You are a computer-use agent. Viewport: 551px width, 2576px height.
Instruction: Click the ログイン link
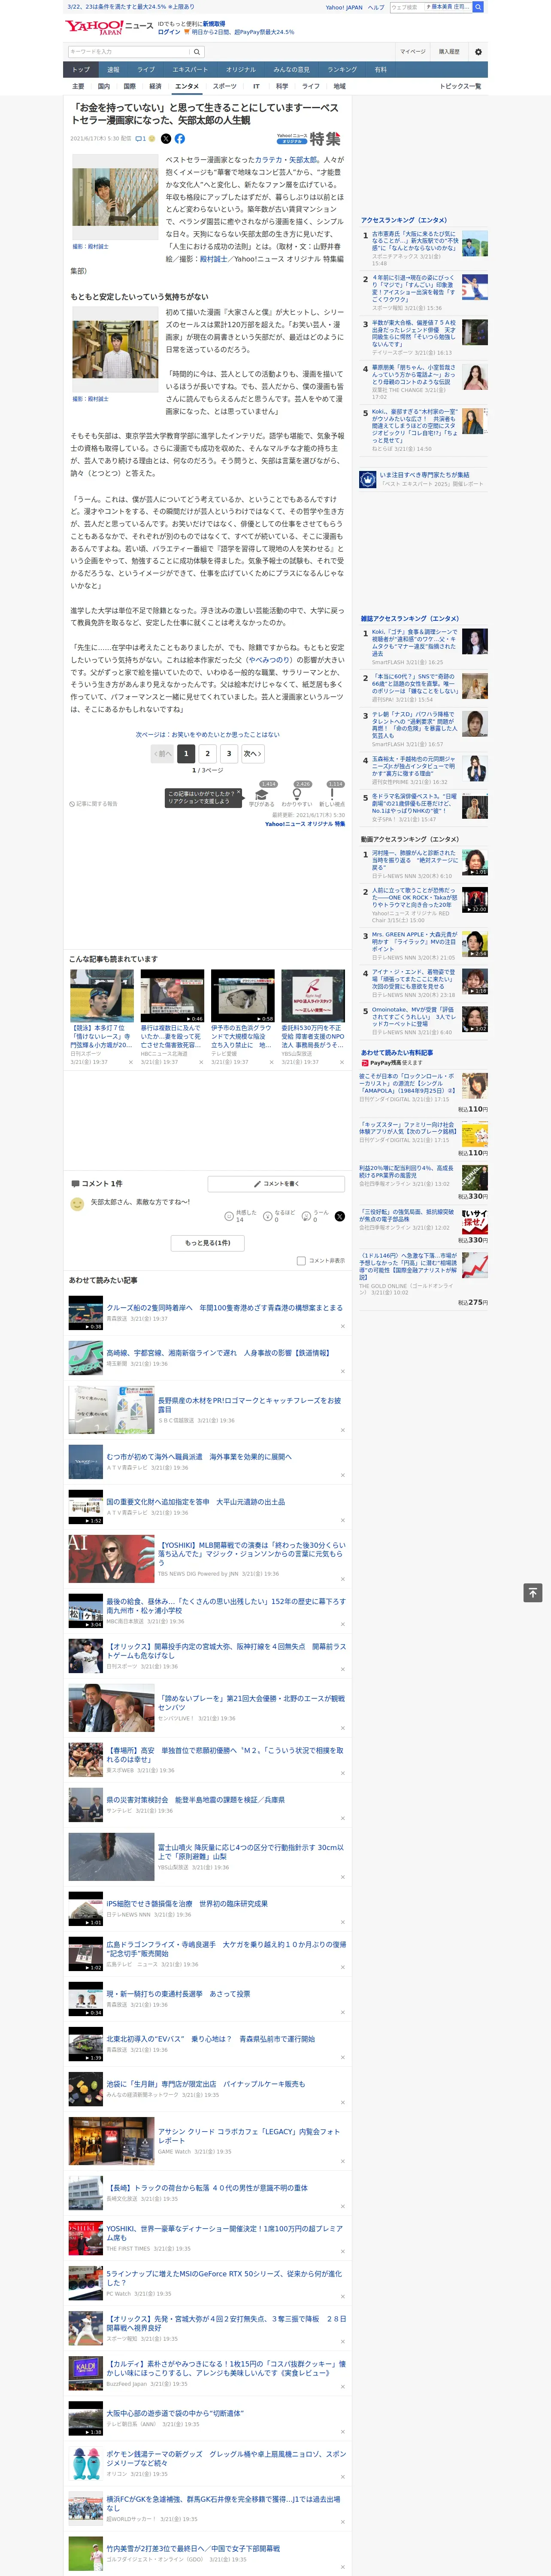coord(169,32)
